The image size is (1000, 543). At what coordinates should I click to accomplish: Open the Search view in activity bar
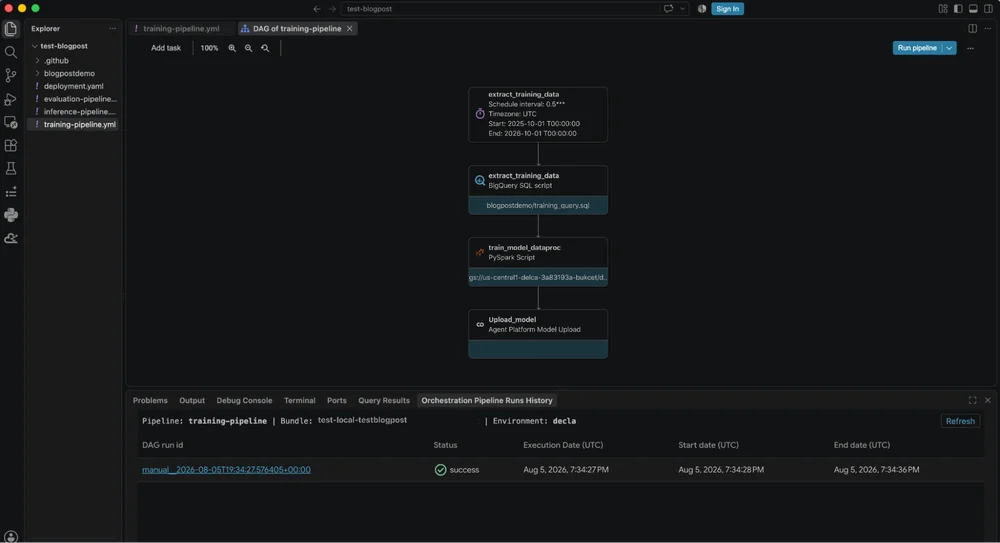[x=11, y=52]
